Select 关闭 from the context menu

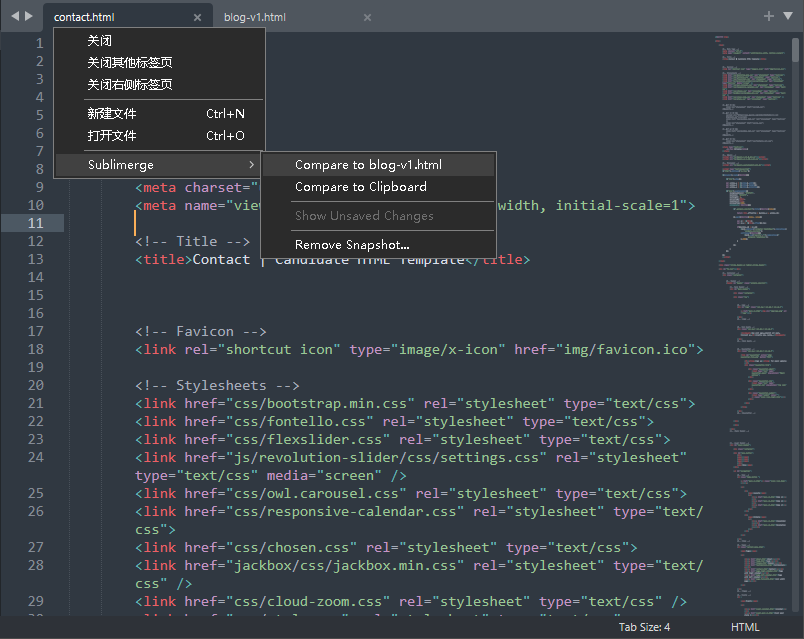pos(98,40)
